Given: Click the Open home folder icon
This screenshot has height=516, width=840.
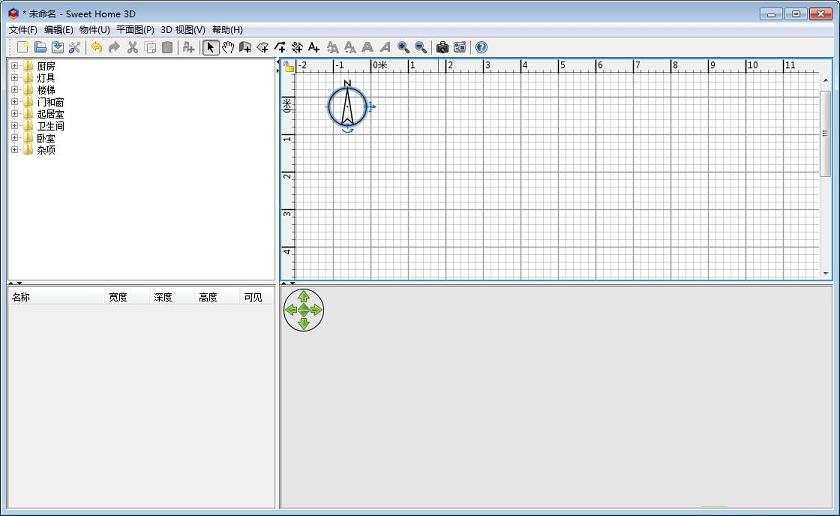Looking at the screenshot, I should pos(40,47).
